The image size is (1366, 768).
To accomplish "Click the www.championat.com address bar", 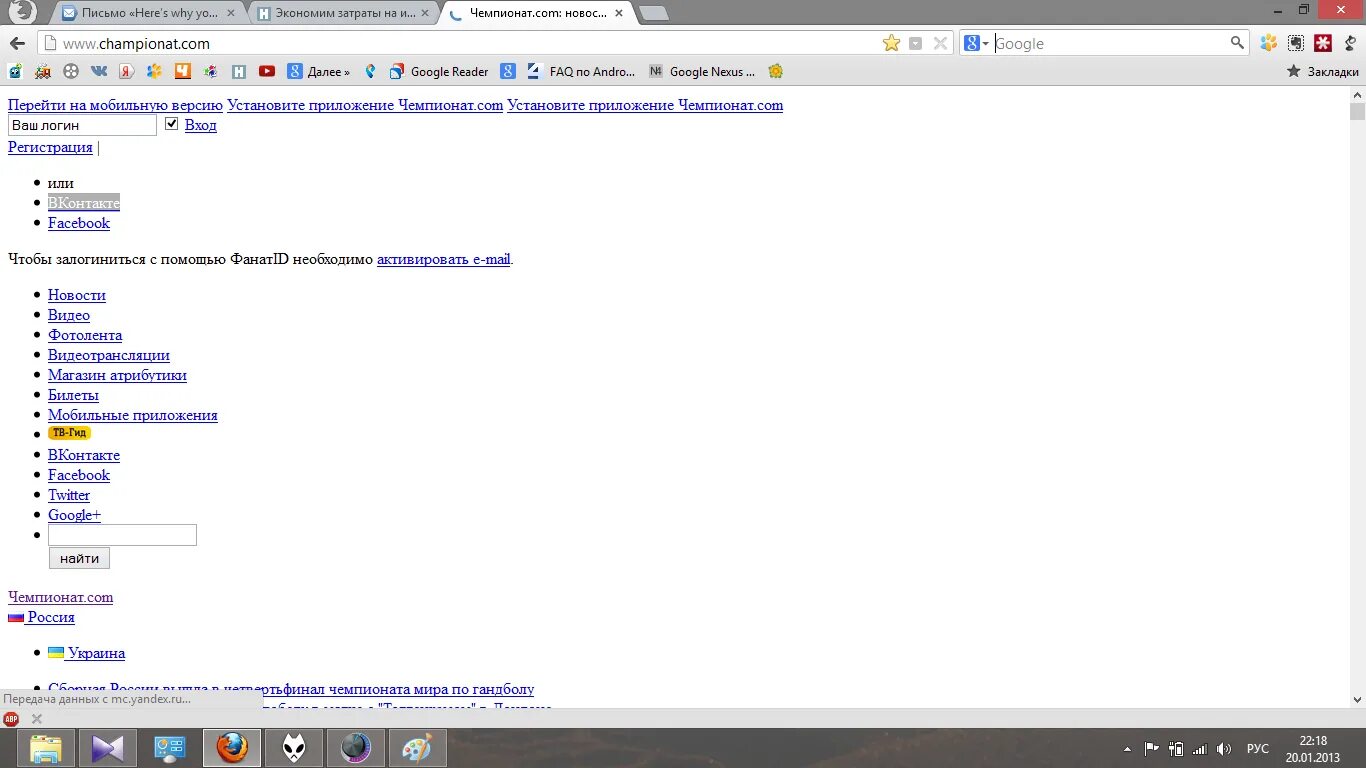I will (x=458, y=43).
